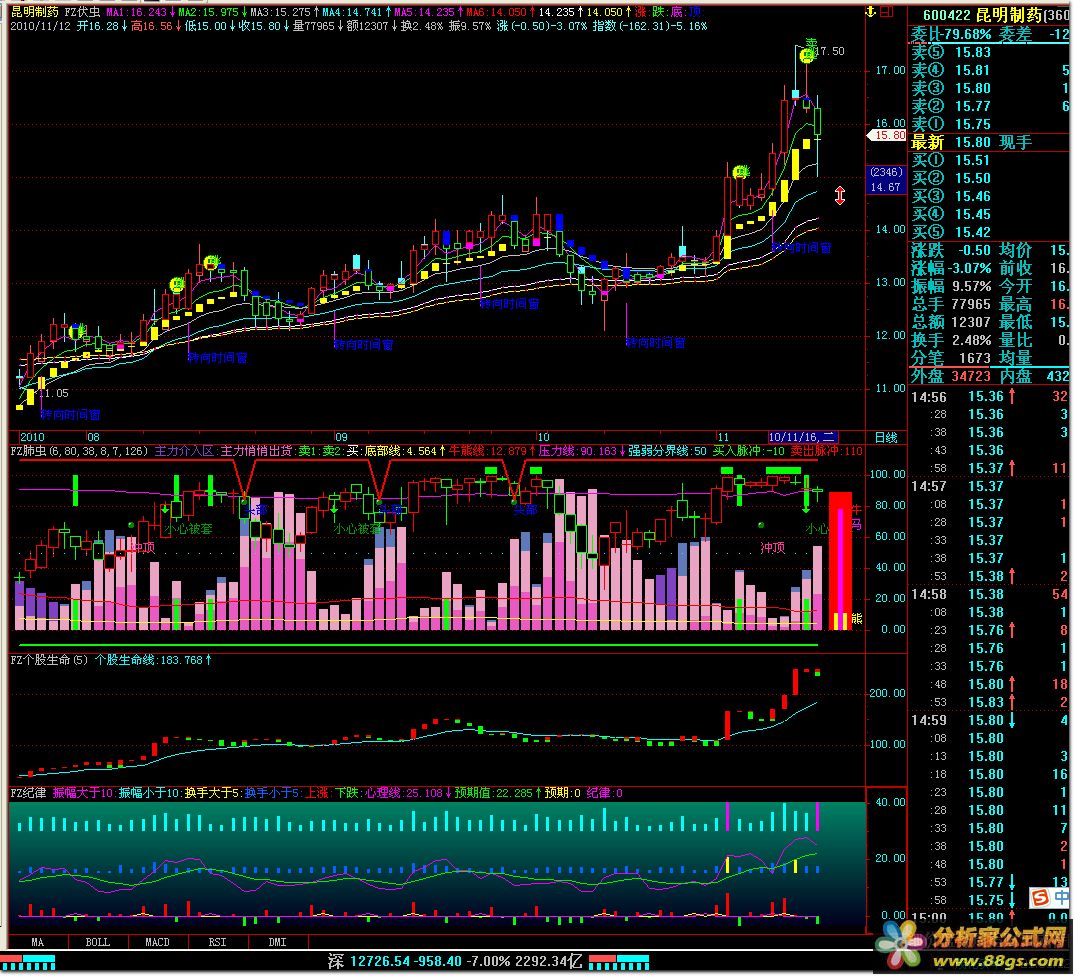Click the 卖④ 15.81 ask row

[990, 70]
